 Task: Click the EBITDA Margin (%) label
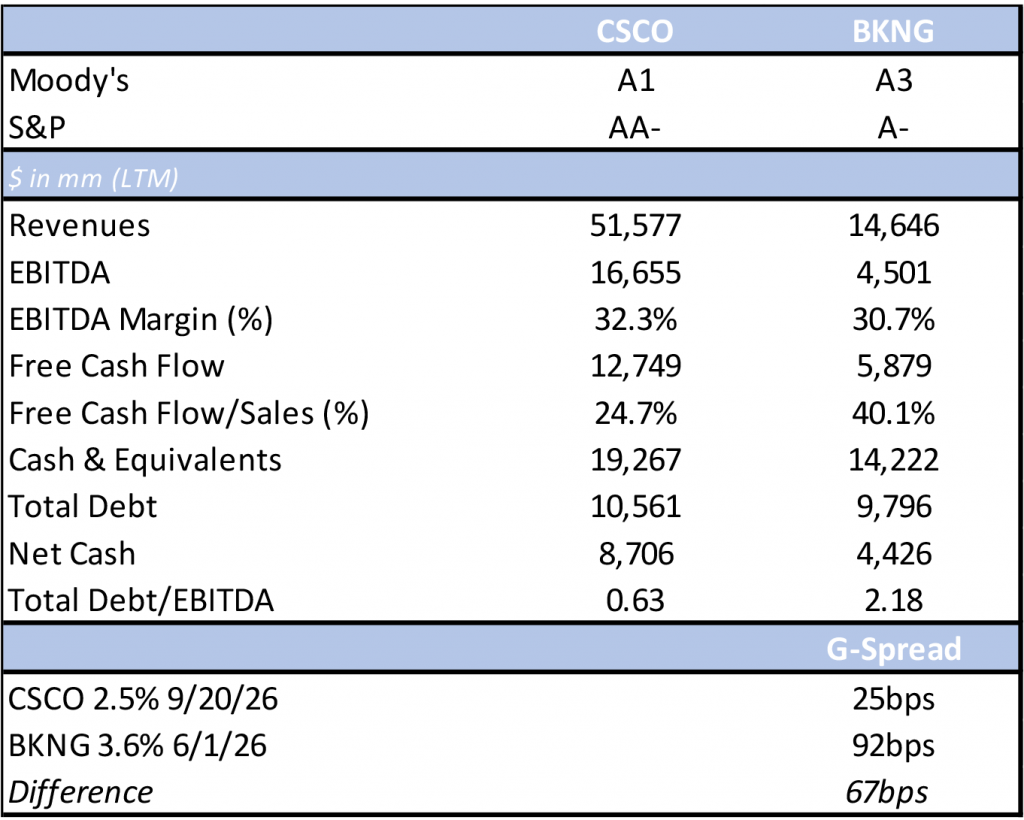[x=141, y=319]
